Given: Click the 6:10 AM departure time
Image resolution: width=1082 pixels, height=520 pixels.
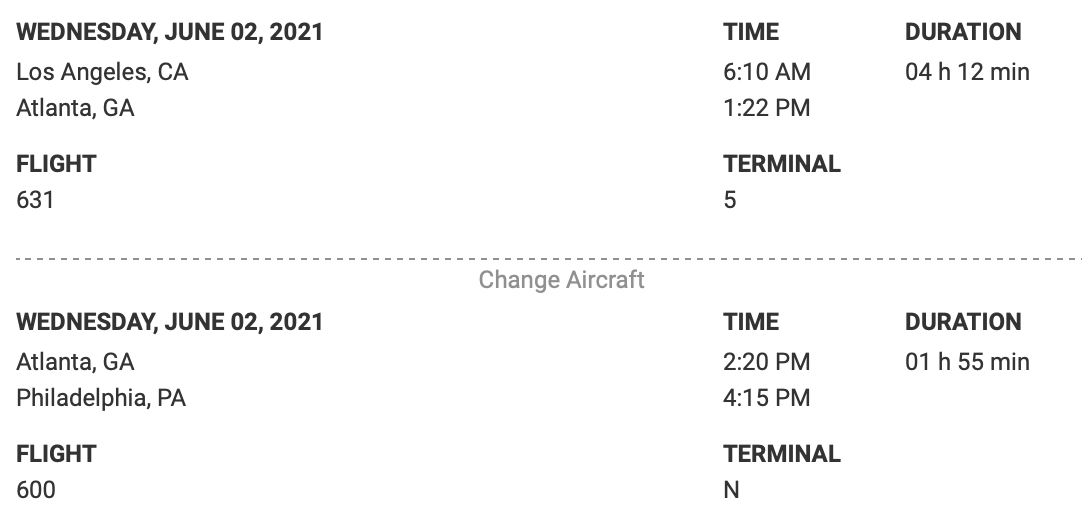Looking at the screenshot, I should 767,72.
